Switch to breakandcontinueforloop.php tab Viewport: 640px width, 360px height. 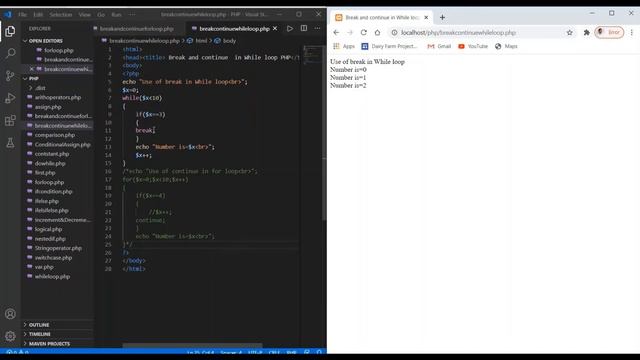point(137,29)
